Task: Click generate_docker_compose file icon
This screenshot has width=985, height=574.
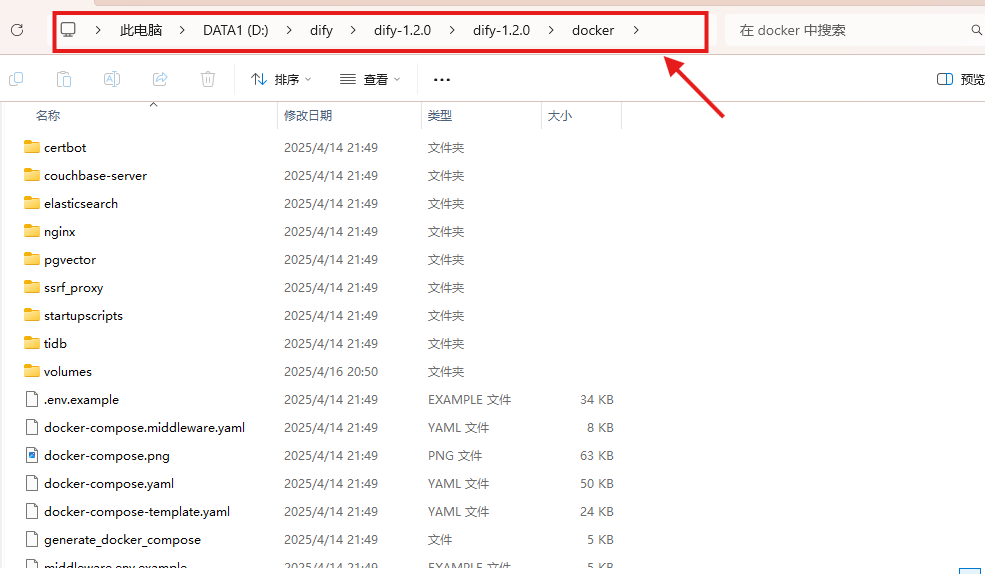Action: click(x=31, y=539)
